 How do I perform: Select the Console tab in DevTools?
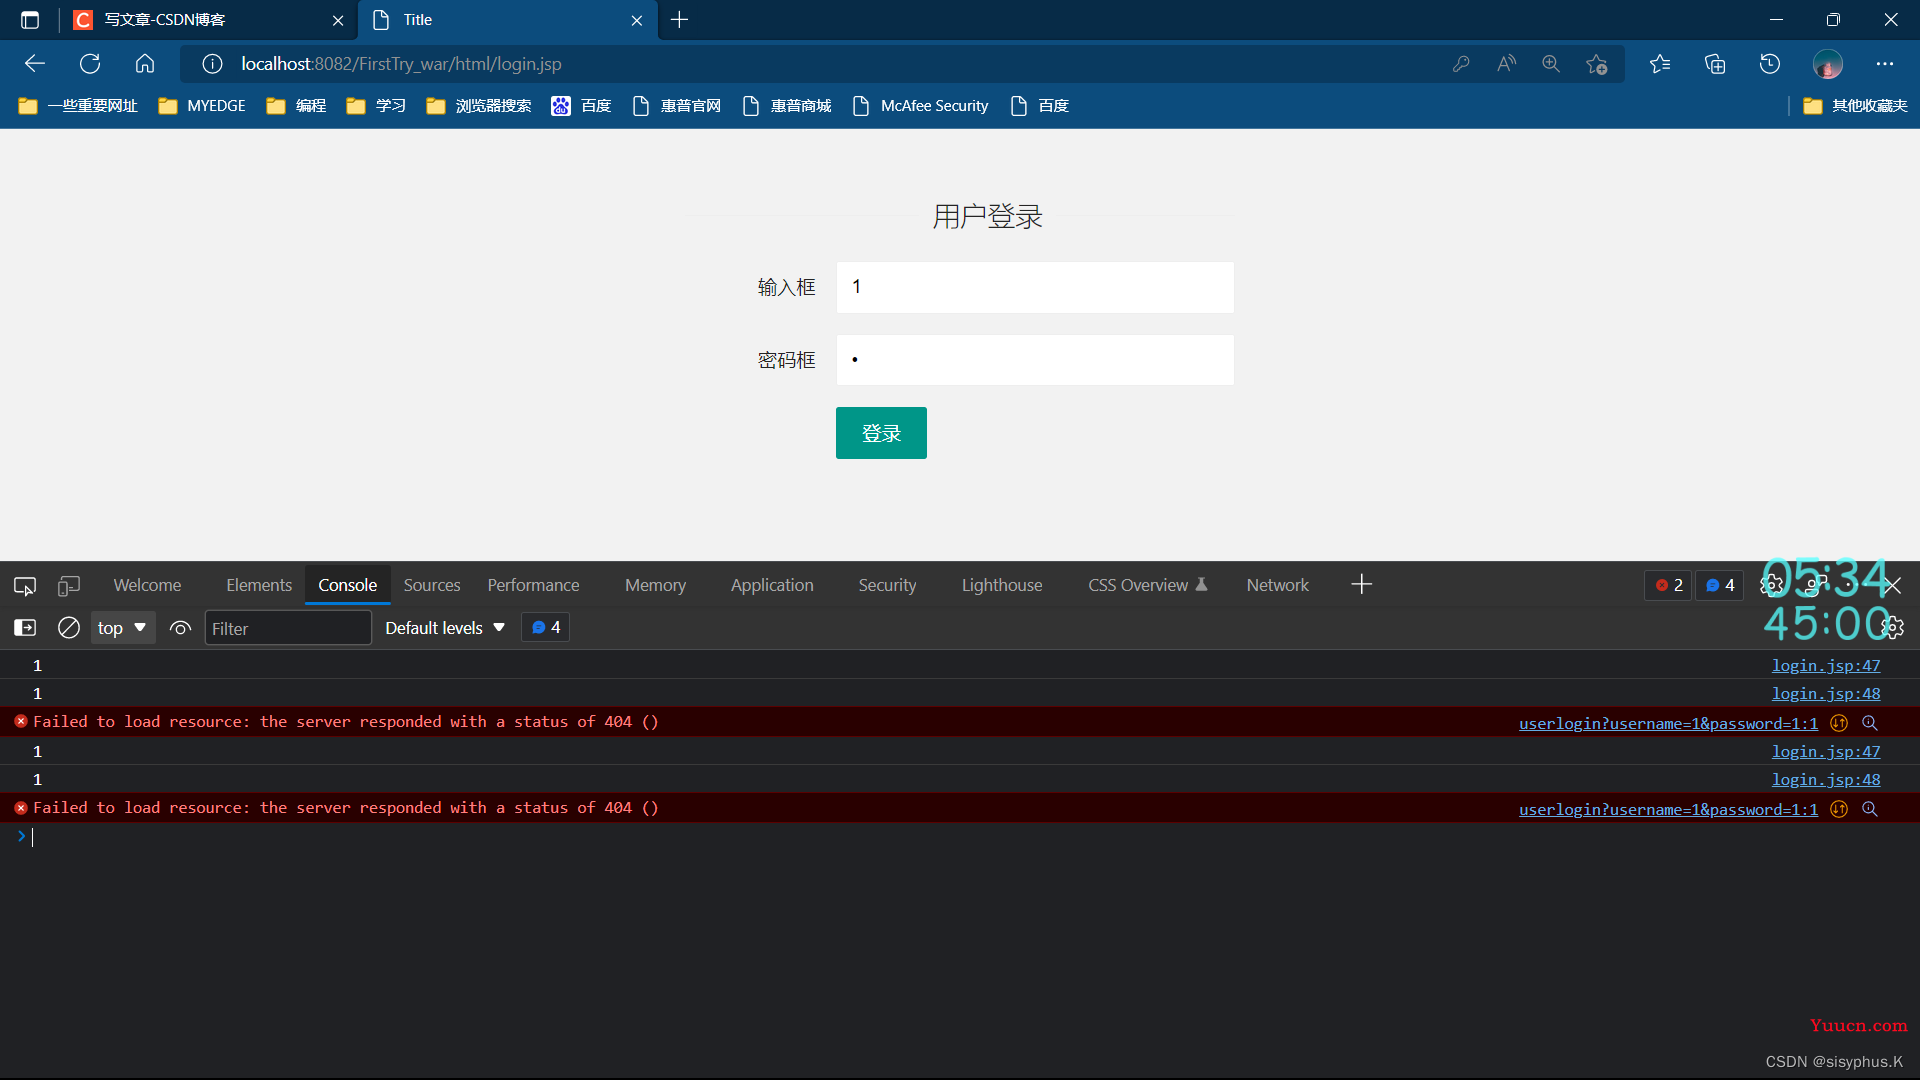pyautogui.click(x=347, y=584)
